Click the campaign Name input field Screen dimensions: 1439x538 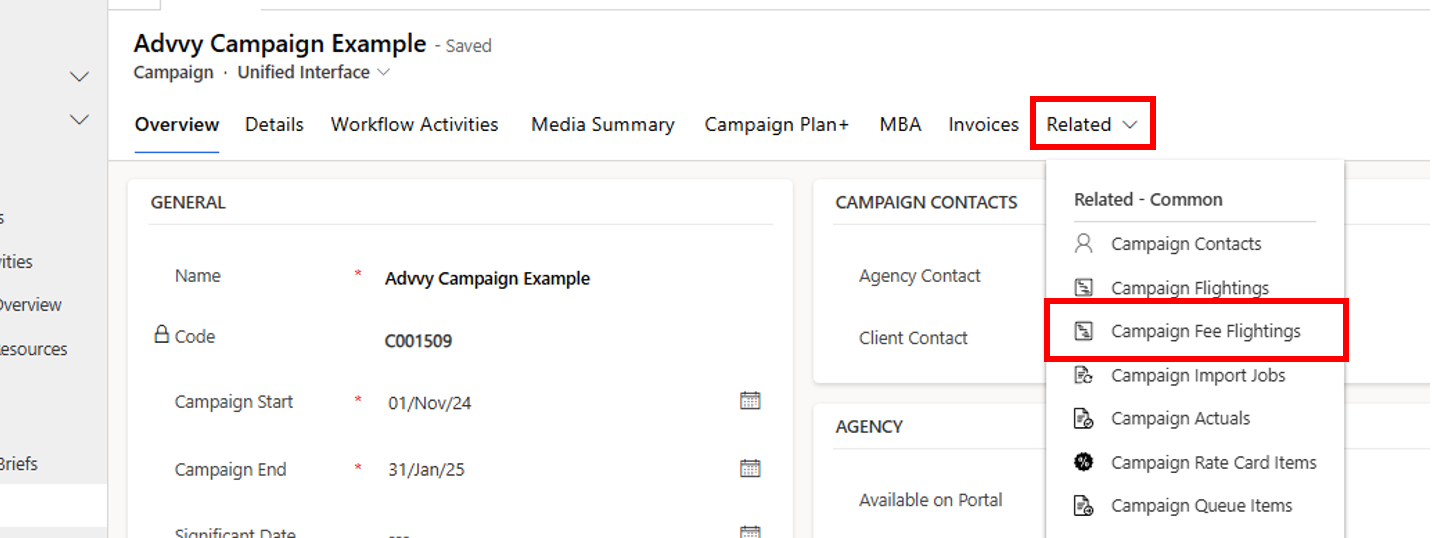pyautogui.click(x=560, y=279)
